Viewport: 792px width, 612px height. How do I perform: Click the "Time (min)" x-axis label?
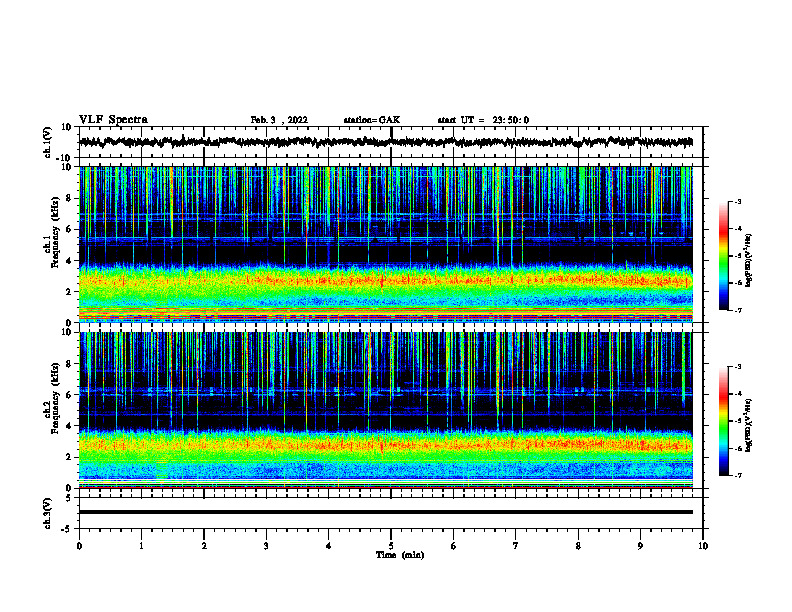coord(400,555)
